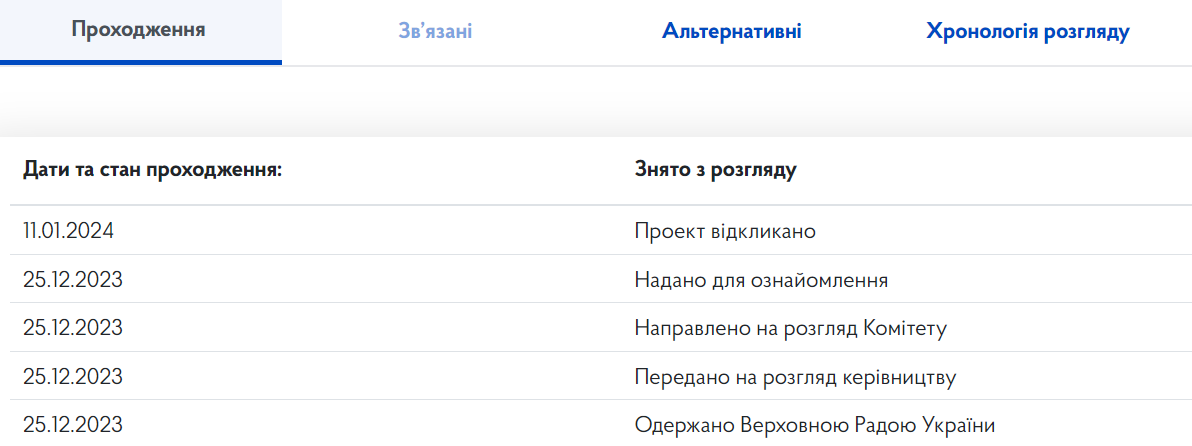The height and width of the screenshot is (446, 1192).
Task: Select the date 11.01.2024
Action: [69, 231]
